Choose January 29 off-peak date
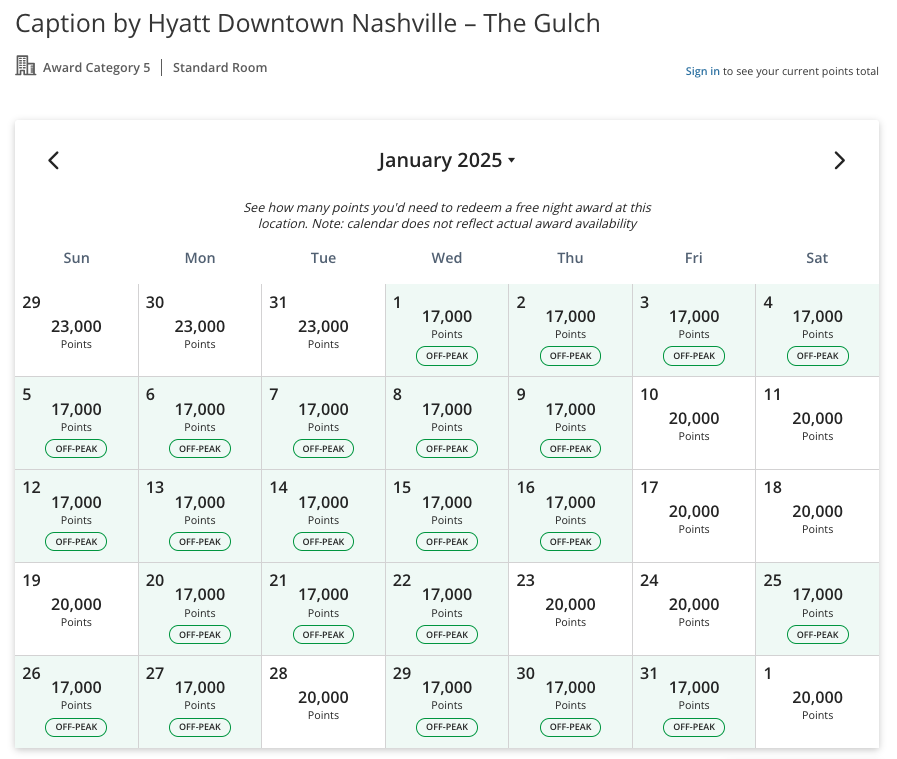The image size is (897, 759). [447, 702]
